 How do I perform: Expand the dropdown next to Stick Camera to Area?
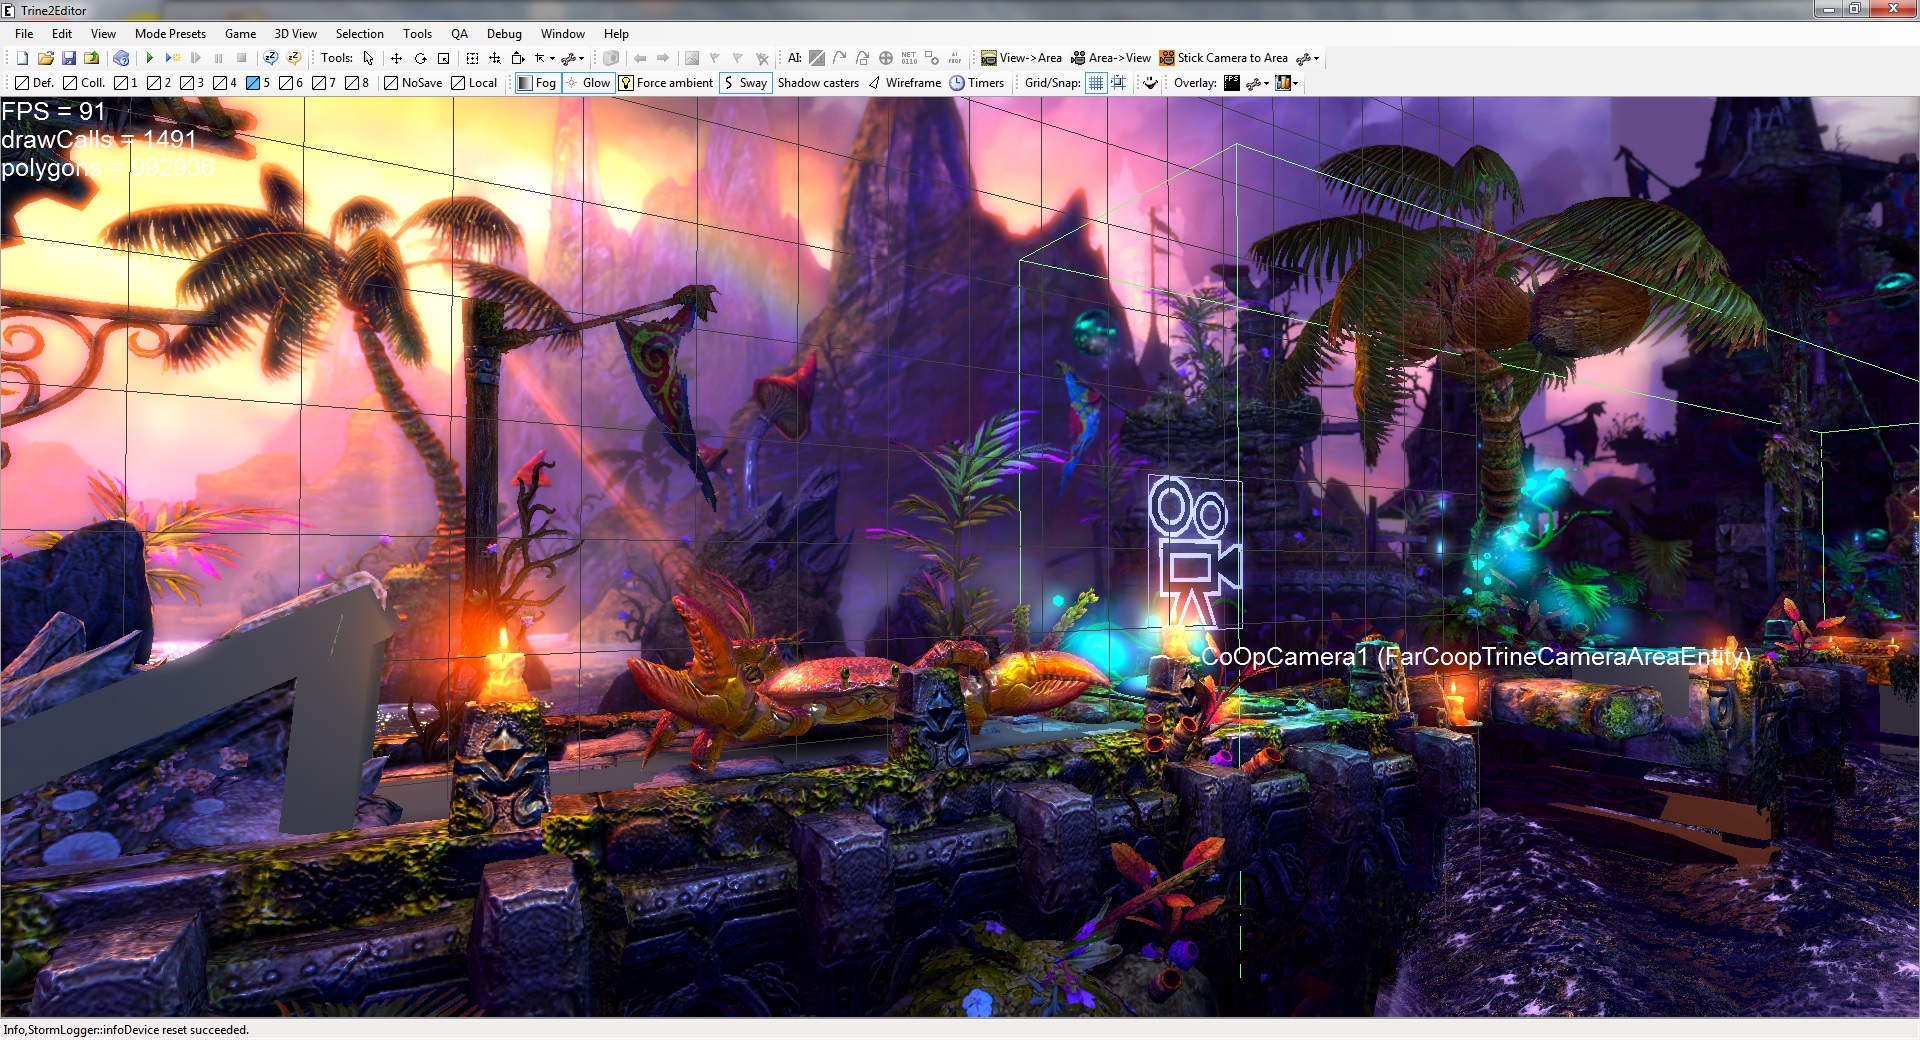[1316, 58]
